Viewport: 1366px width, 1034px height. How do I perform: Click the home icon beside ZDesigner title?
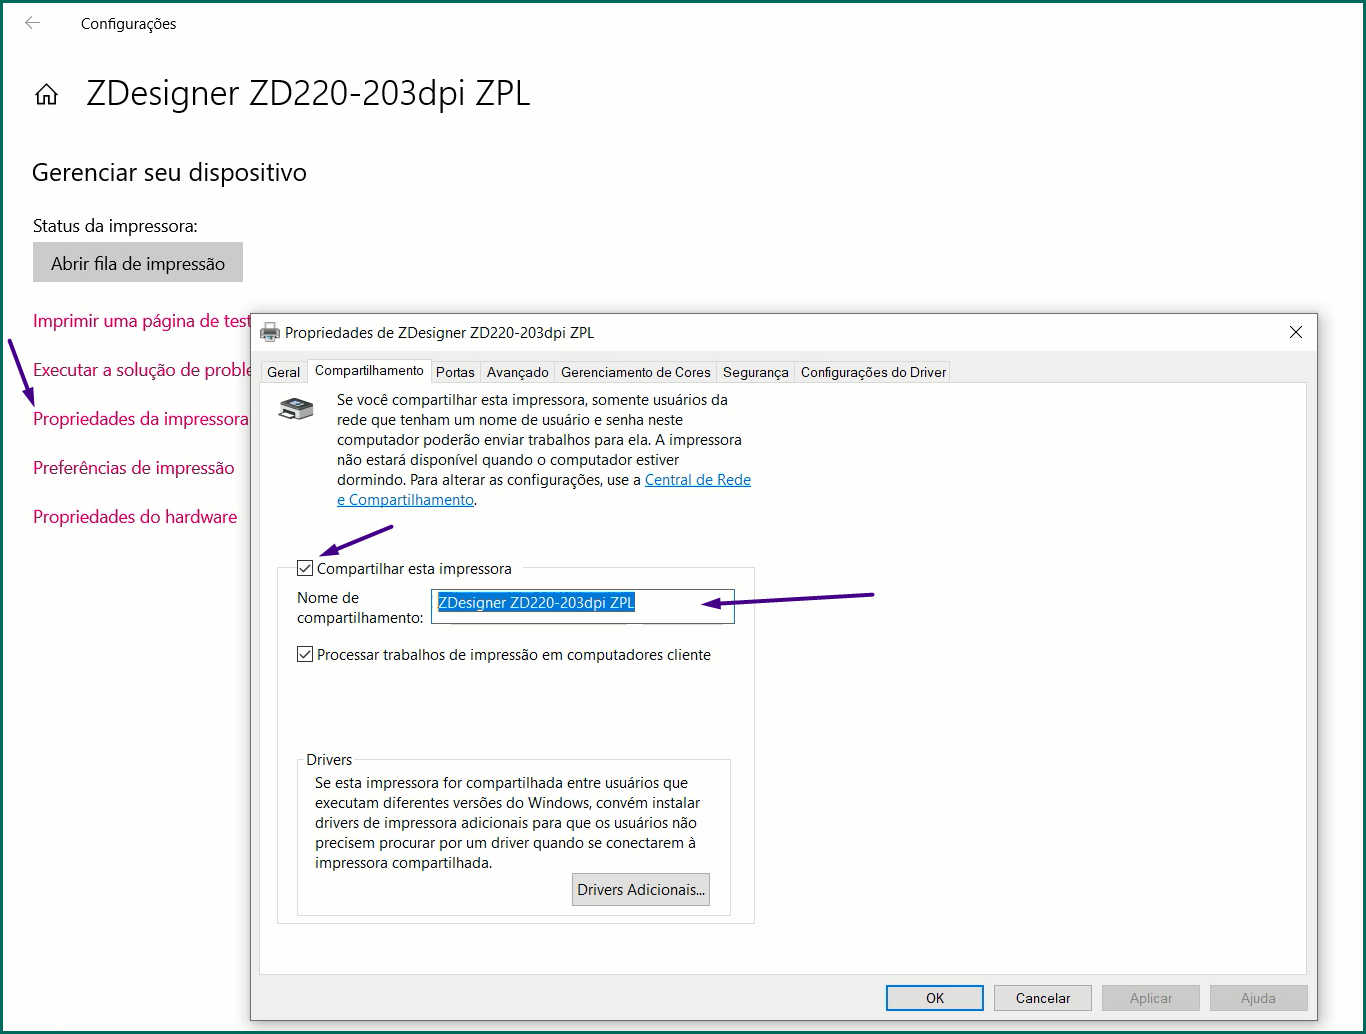coord(46,95)
